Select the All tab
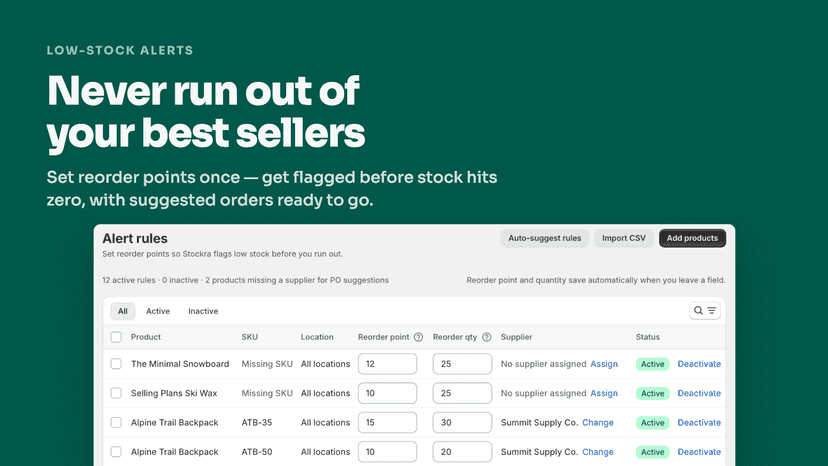Image resolution: width=828 pixels, height=466 pixels. coord(123,311)
